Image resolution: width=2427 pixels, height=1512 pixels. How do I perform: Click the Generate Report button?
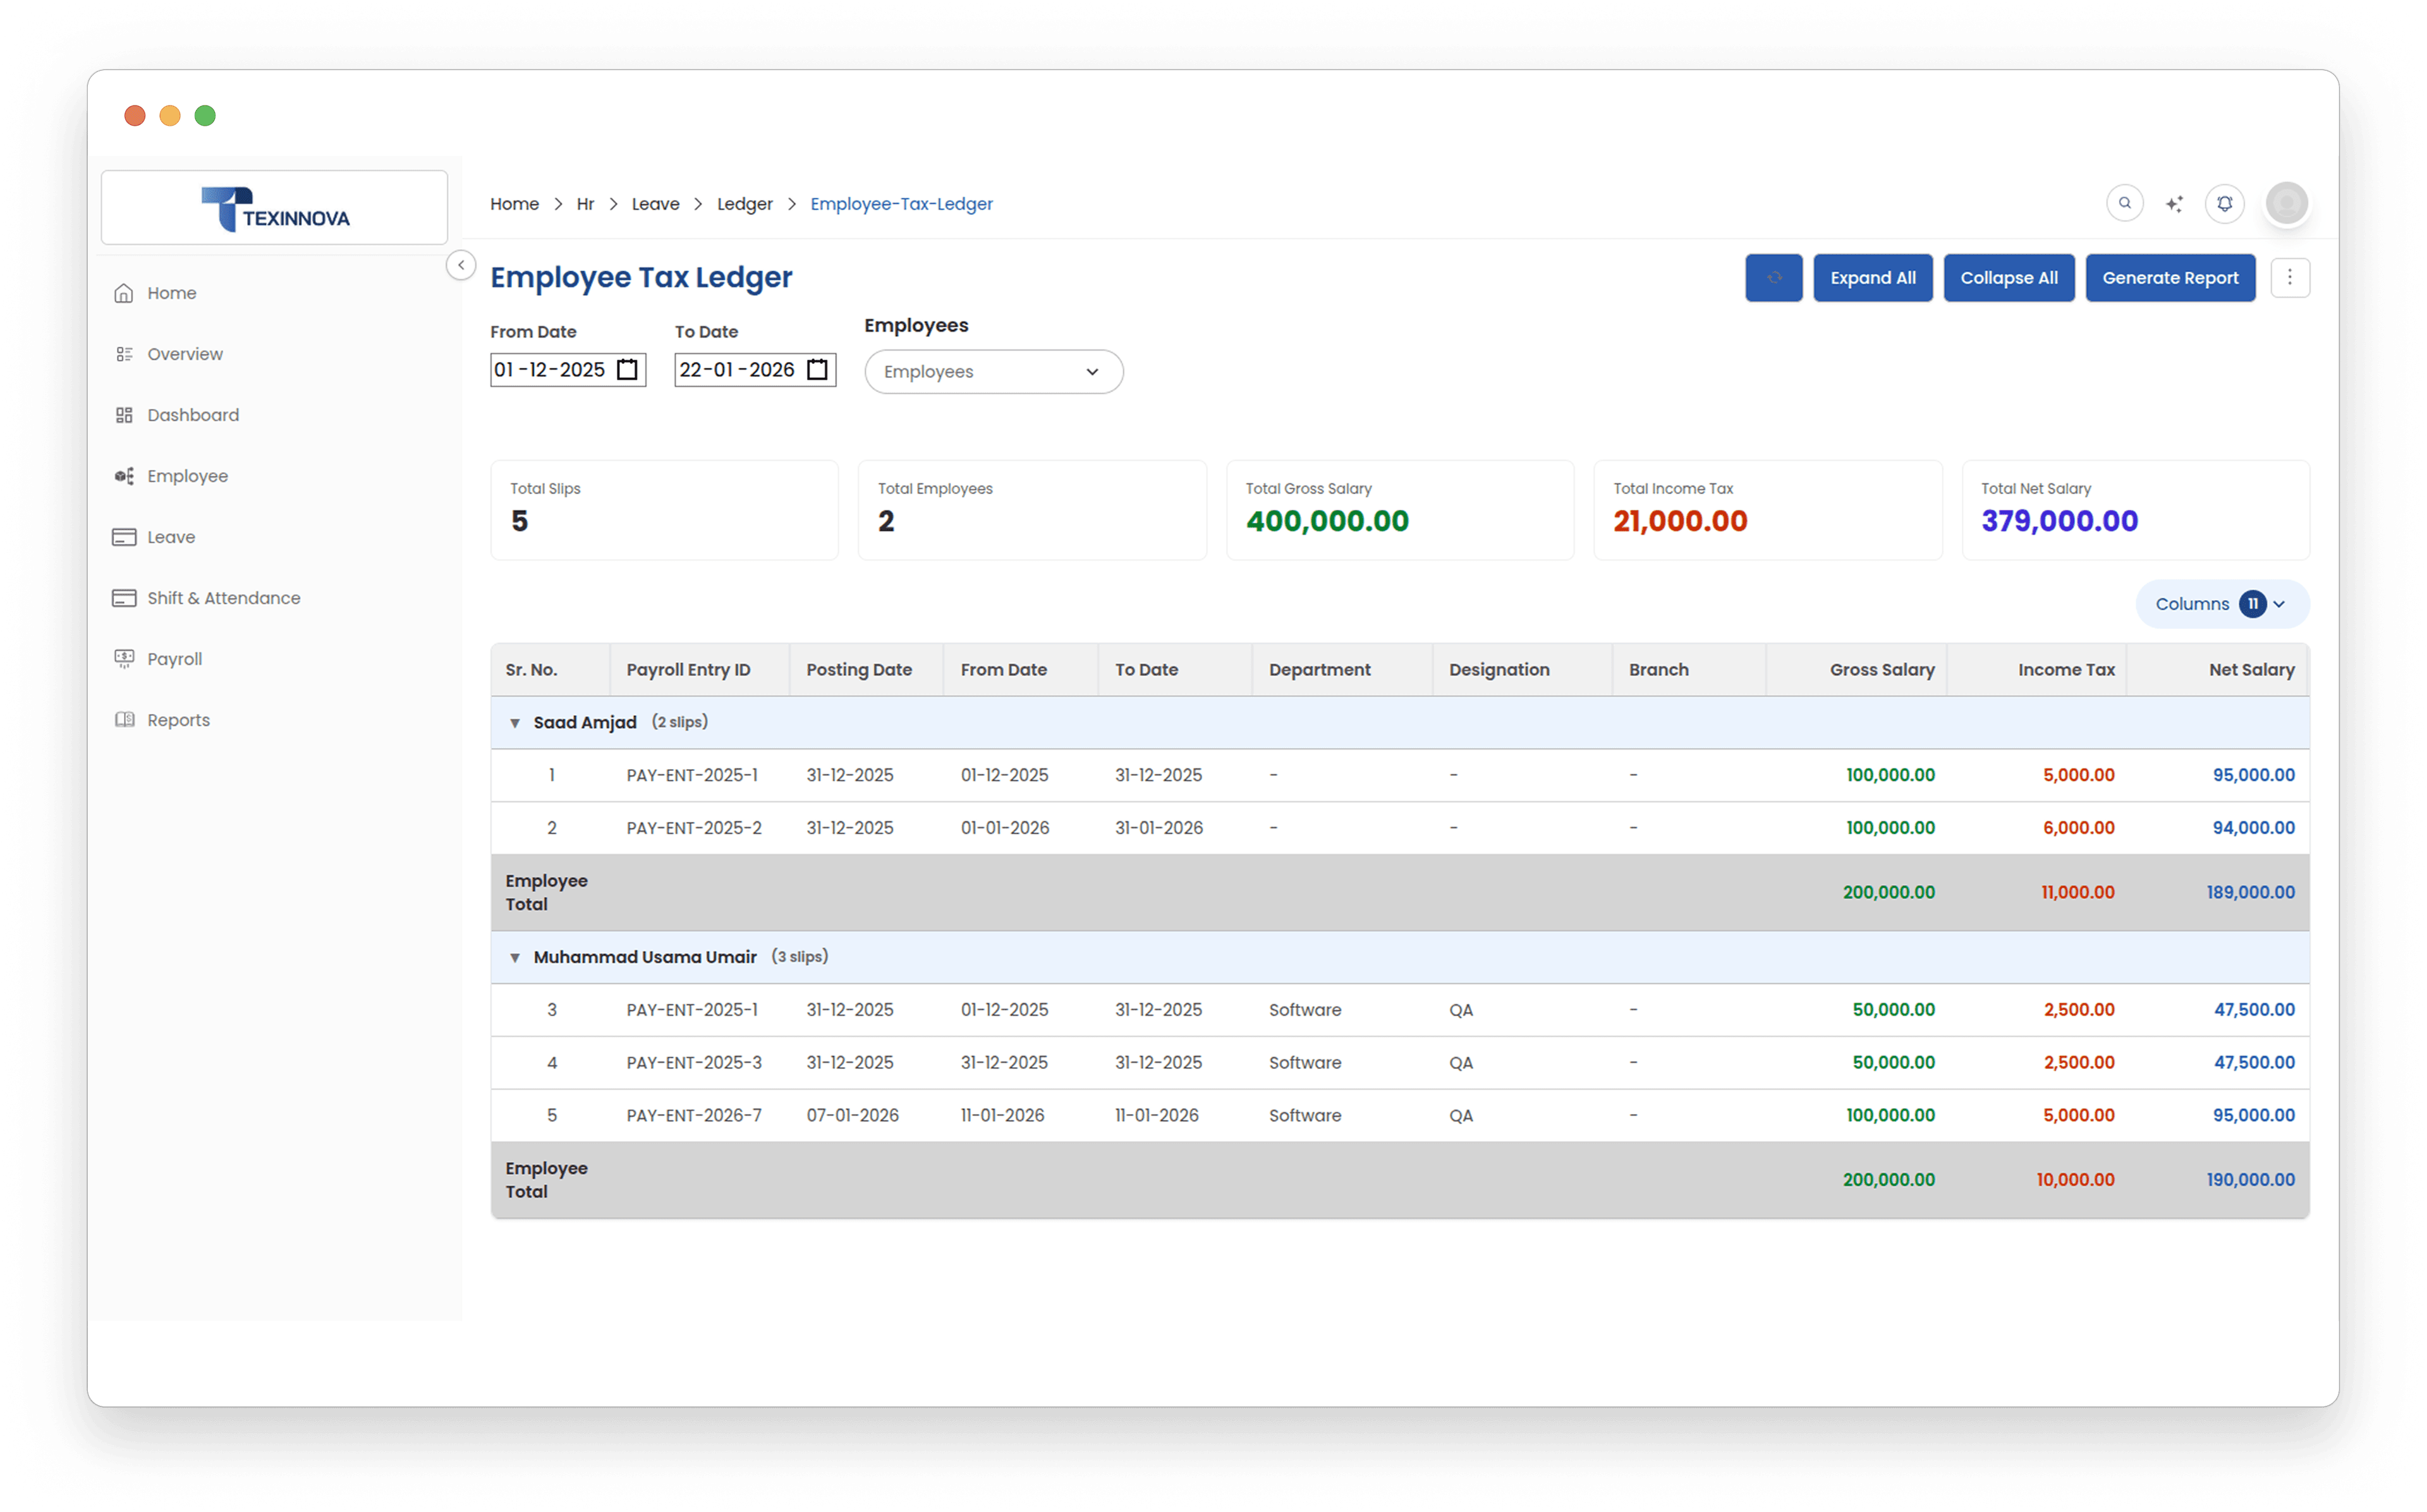tap(2170, 278)
